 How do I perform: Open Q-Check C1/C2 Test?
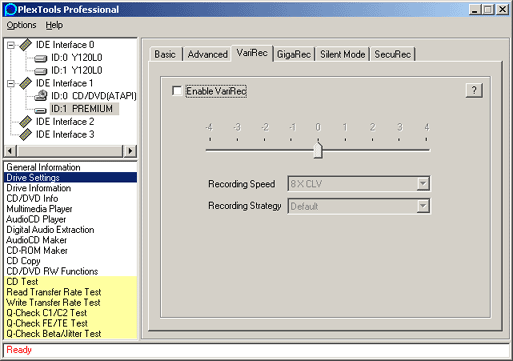70,313
